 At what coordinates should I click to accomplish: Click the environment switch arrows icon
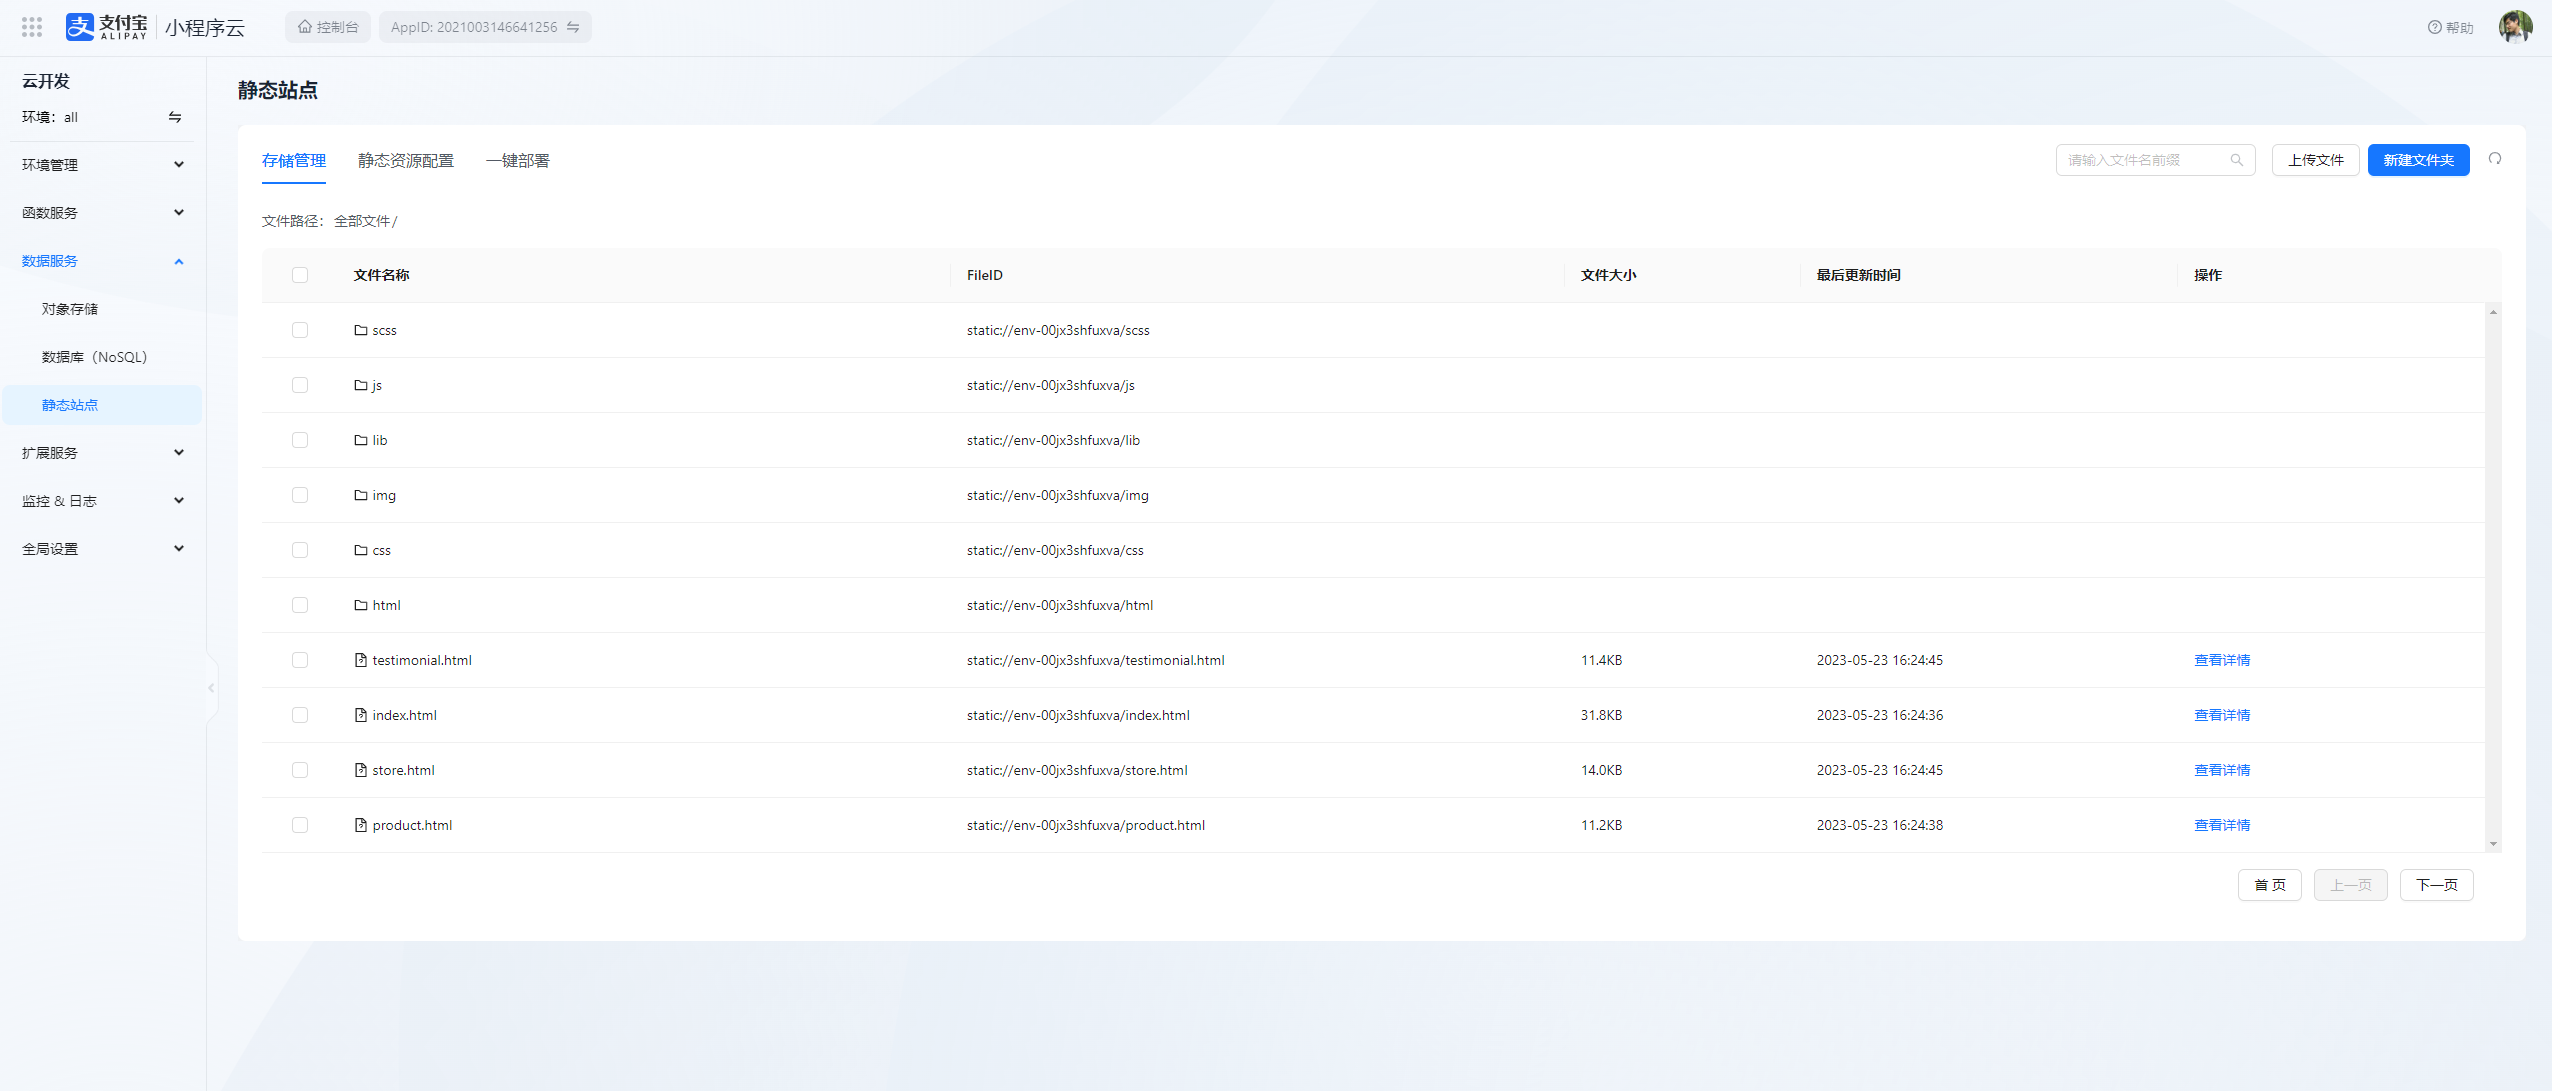click(175, 117)
